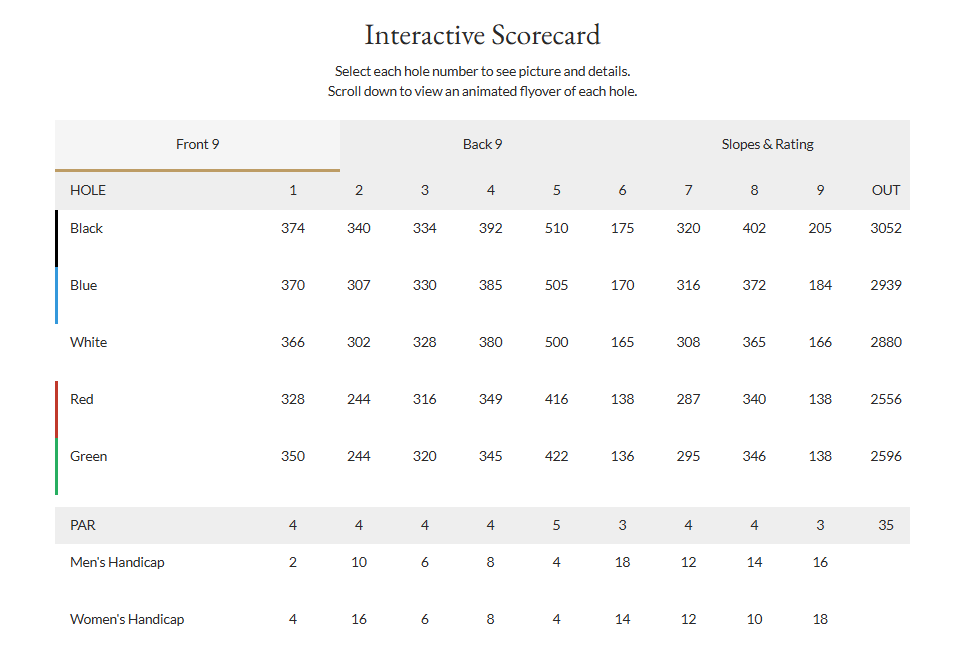Select hole number 2 for details
970x667 pixels.
pos(358,190)
